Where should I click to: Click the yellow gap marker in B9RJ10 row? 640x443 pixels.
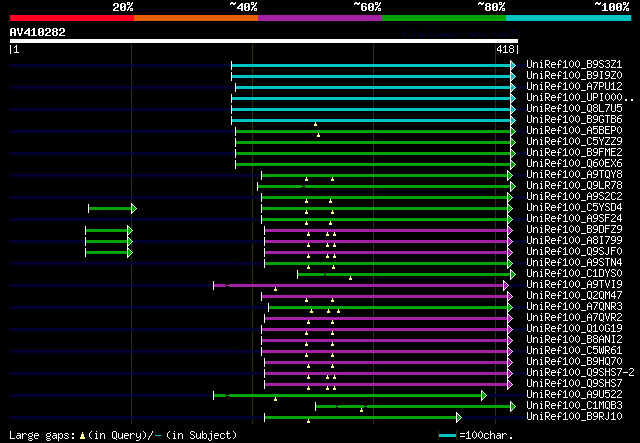309,421
